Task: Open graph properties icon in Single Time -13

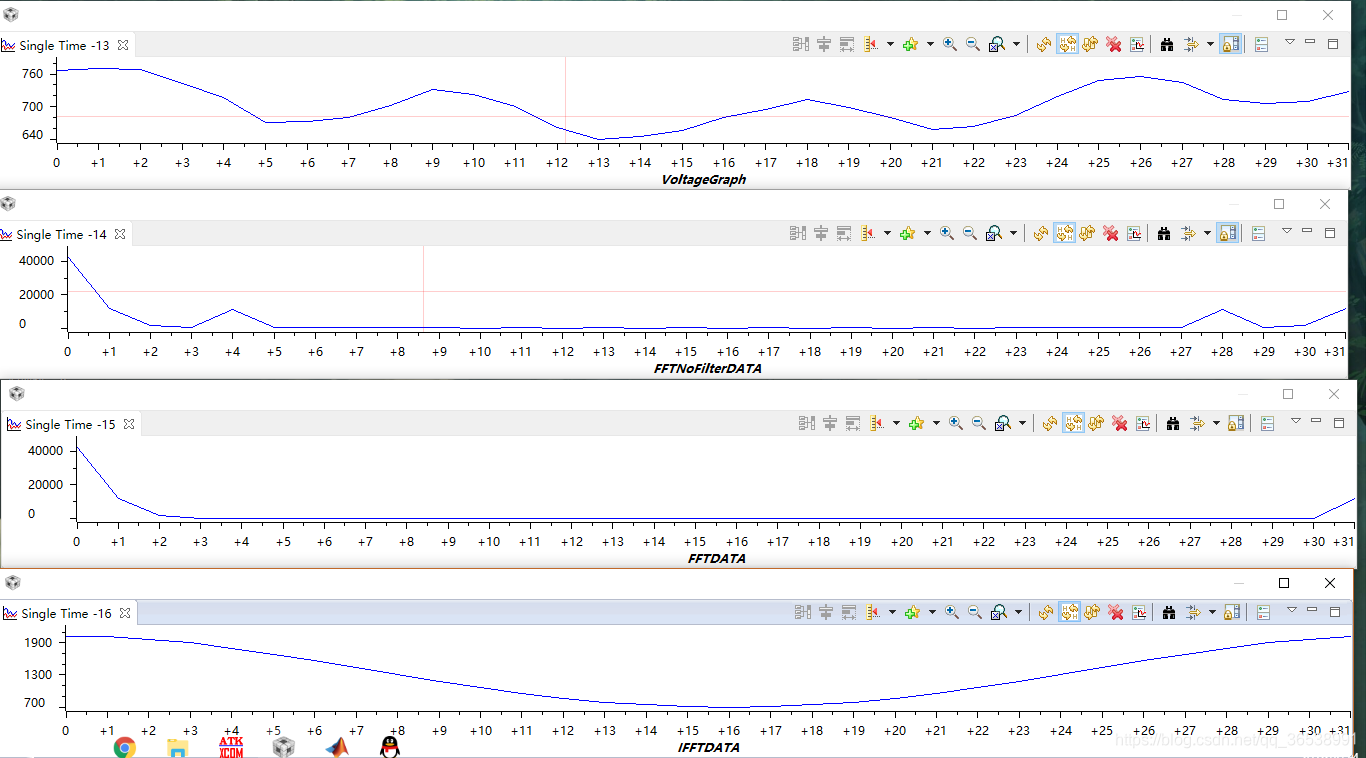Action: (x=1137, y=45)
